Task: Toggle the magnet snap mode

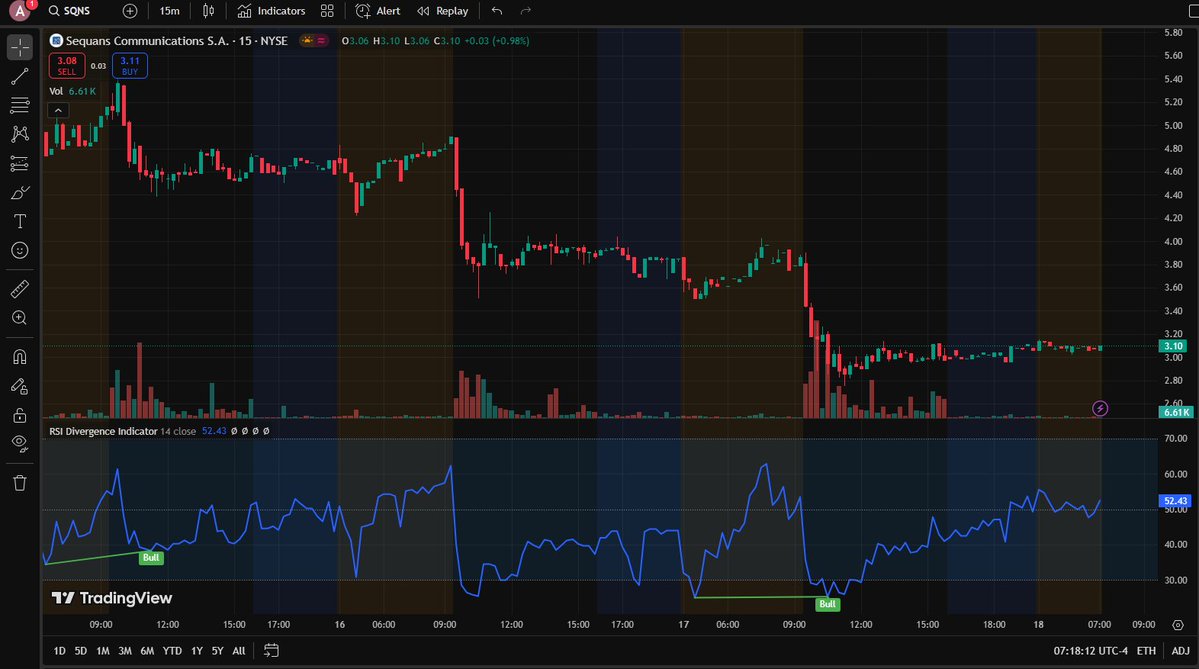Action: pos(20,357)
